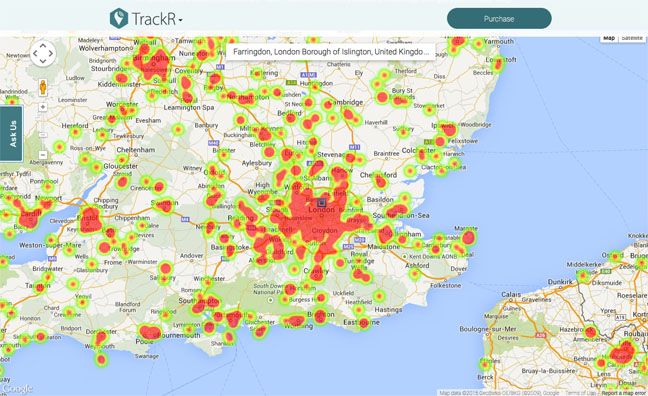This screenshot has height=396, width=648.
Task: Zoom out using the minus button
Action: pos(43,155)
